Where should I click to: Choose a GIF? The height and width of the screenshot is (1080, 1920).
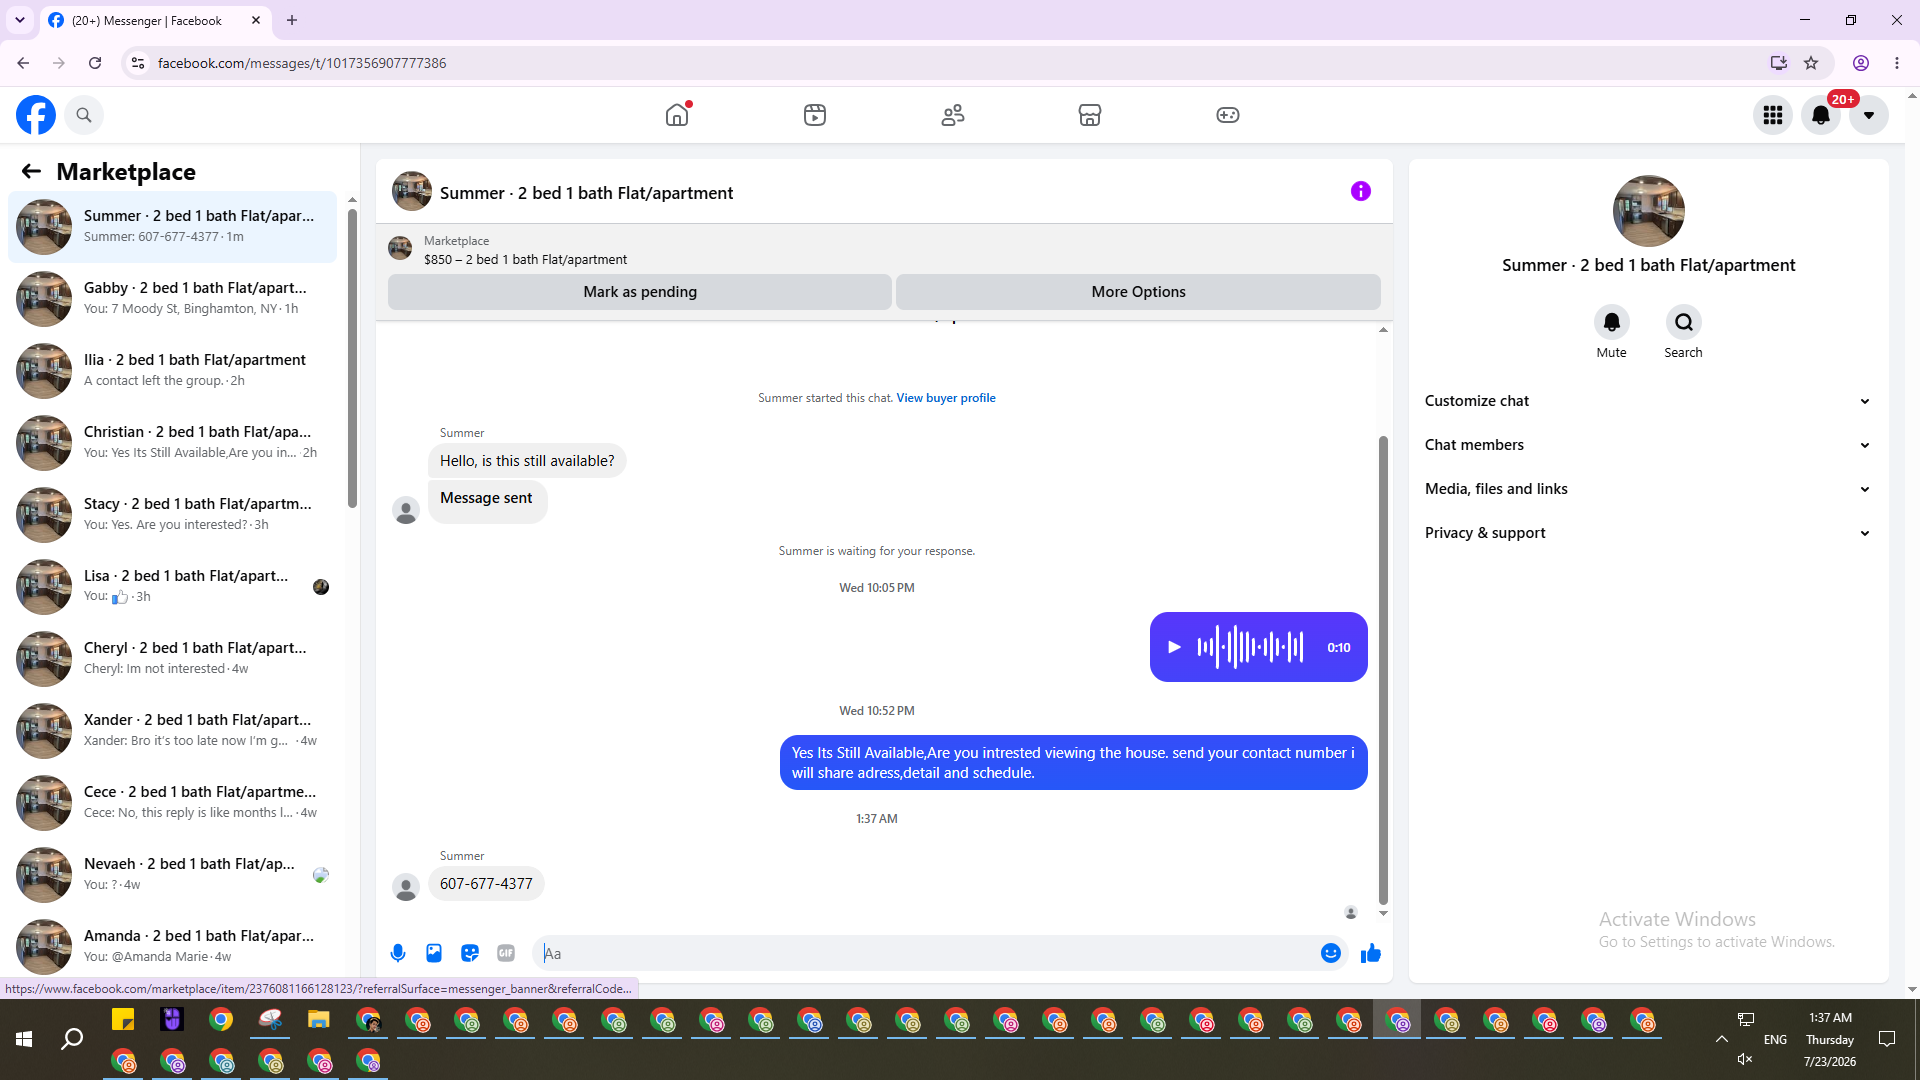[x=506, y=953]
